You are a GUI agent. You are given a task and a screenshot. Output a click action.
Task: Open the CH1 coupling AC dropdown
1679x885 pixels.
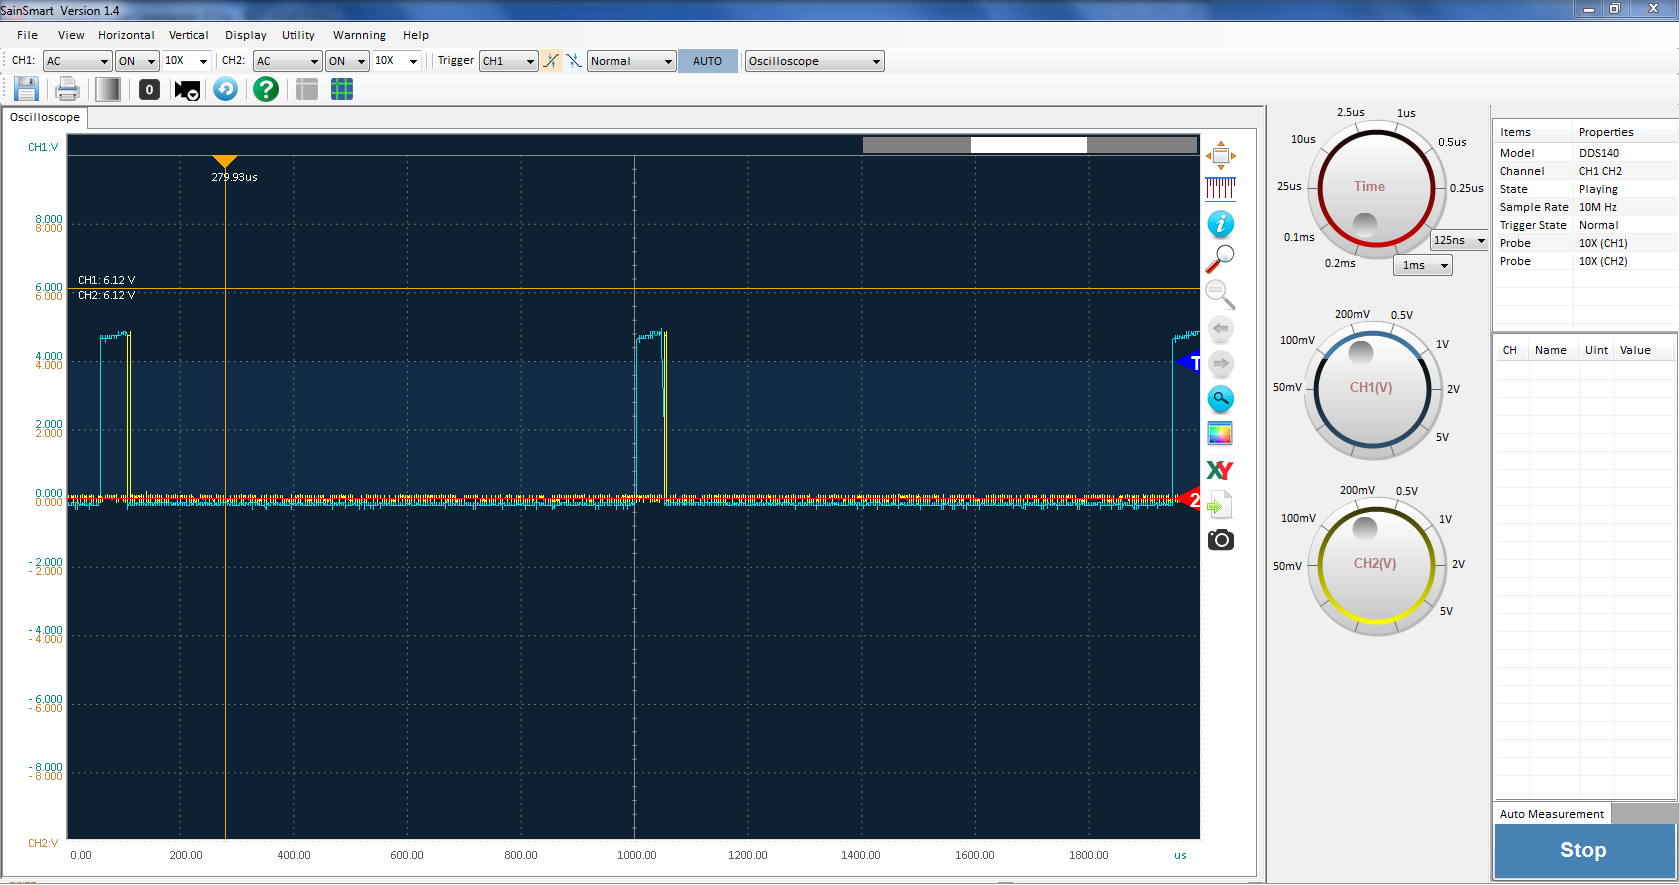click(77, 61)
